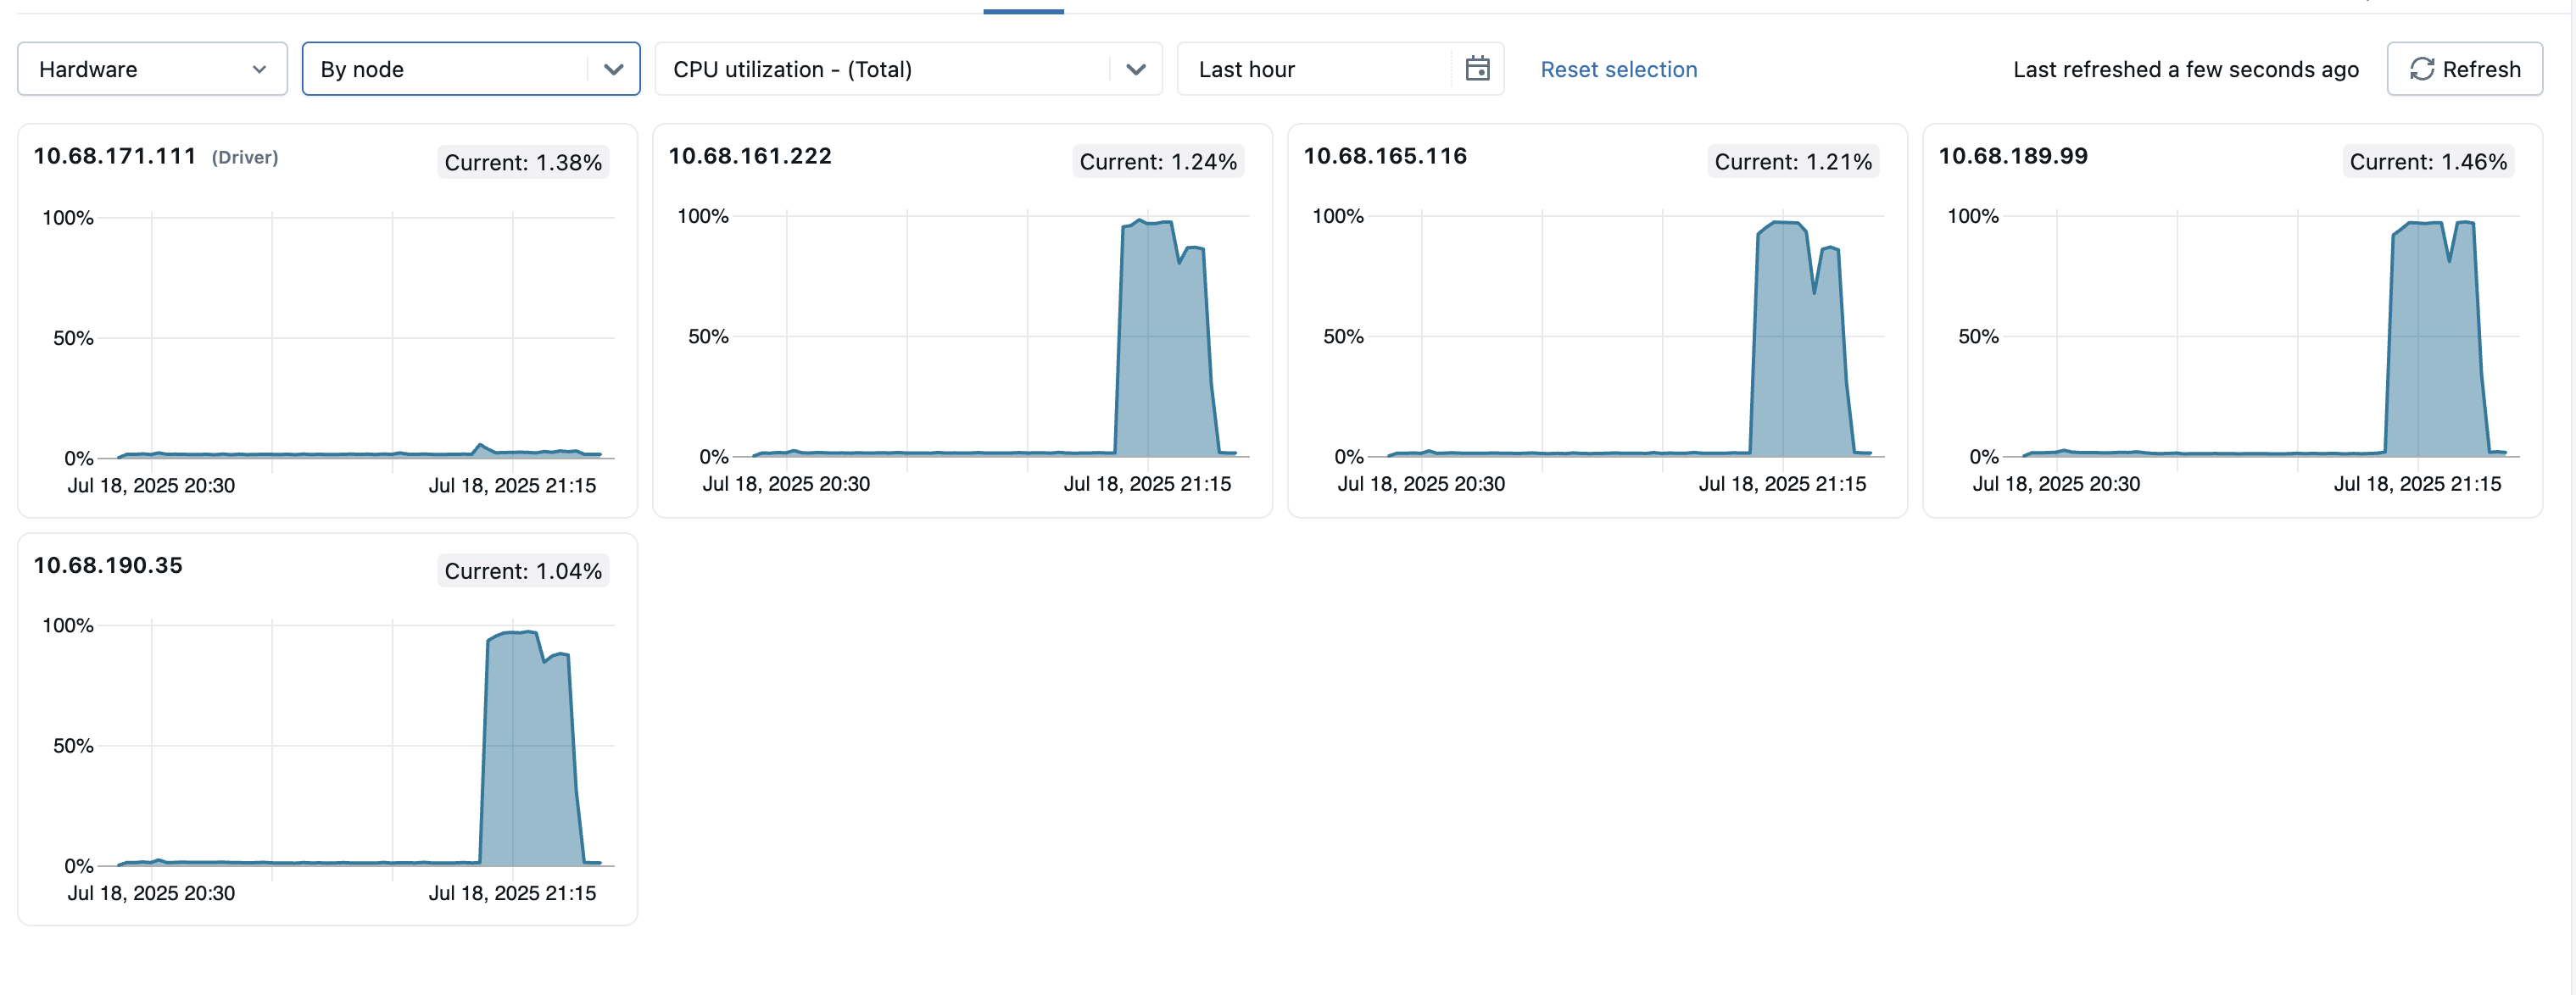Click the Current: 1.38% badge for the Driver node
Viewport: 2576px width, 995px height.
(x=522, y=162)
